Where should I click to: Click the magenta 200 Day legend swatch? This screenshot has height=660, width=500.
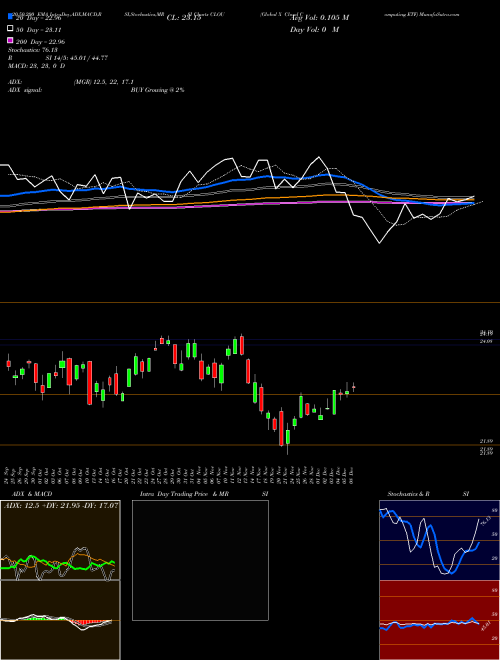[10, 41]
